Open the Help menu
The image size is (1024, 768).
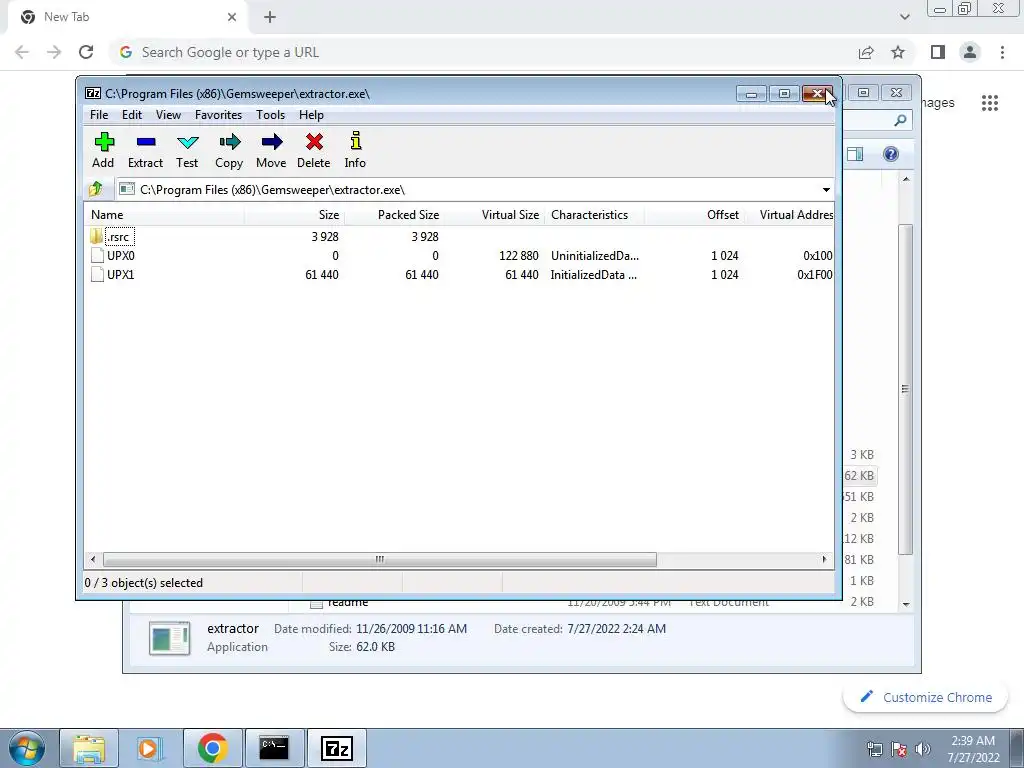(x=312, y=115)
